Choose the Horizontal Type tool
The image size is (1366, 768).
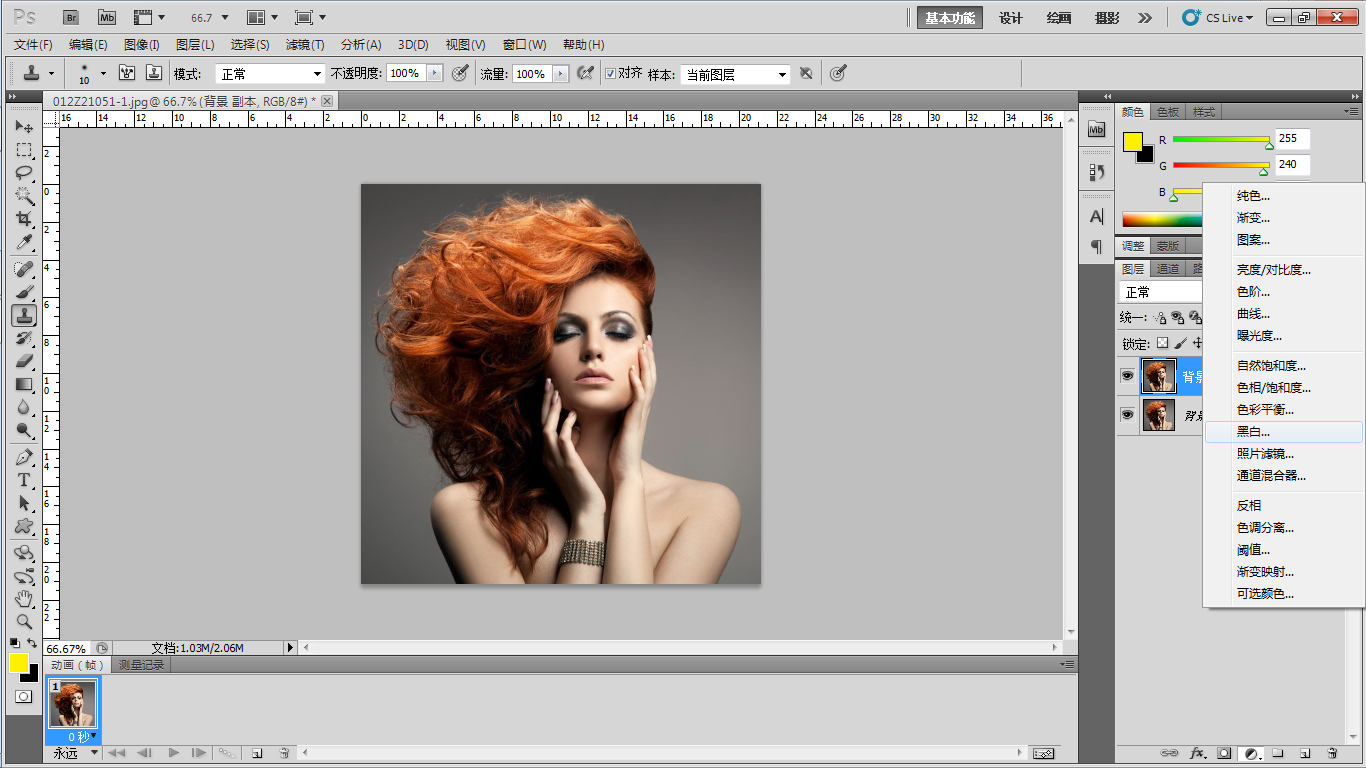click(24, 480)
